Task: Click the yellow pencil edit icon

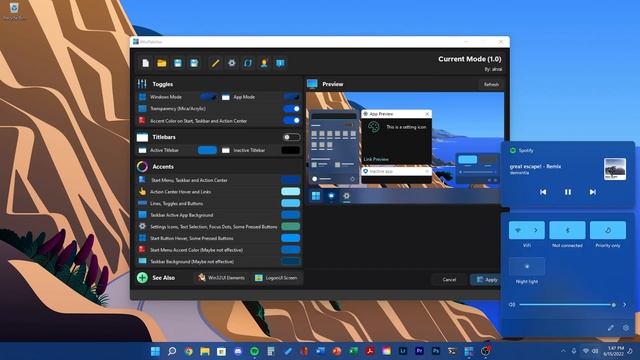Action: pos(215,63)
